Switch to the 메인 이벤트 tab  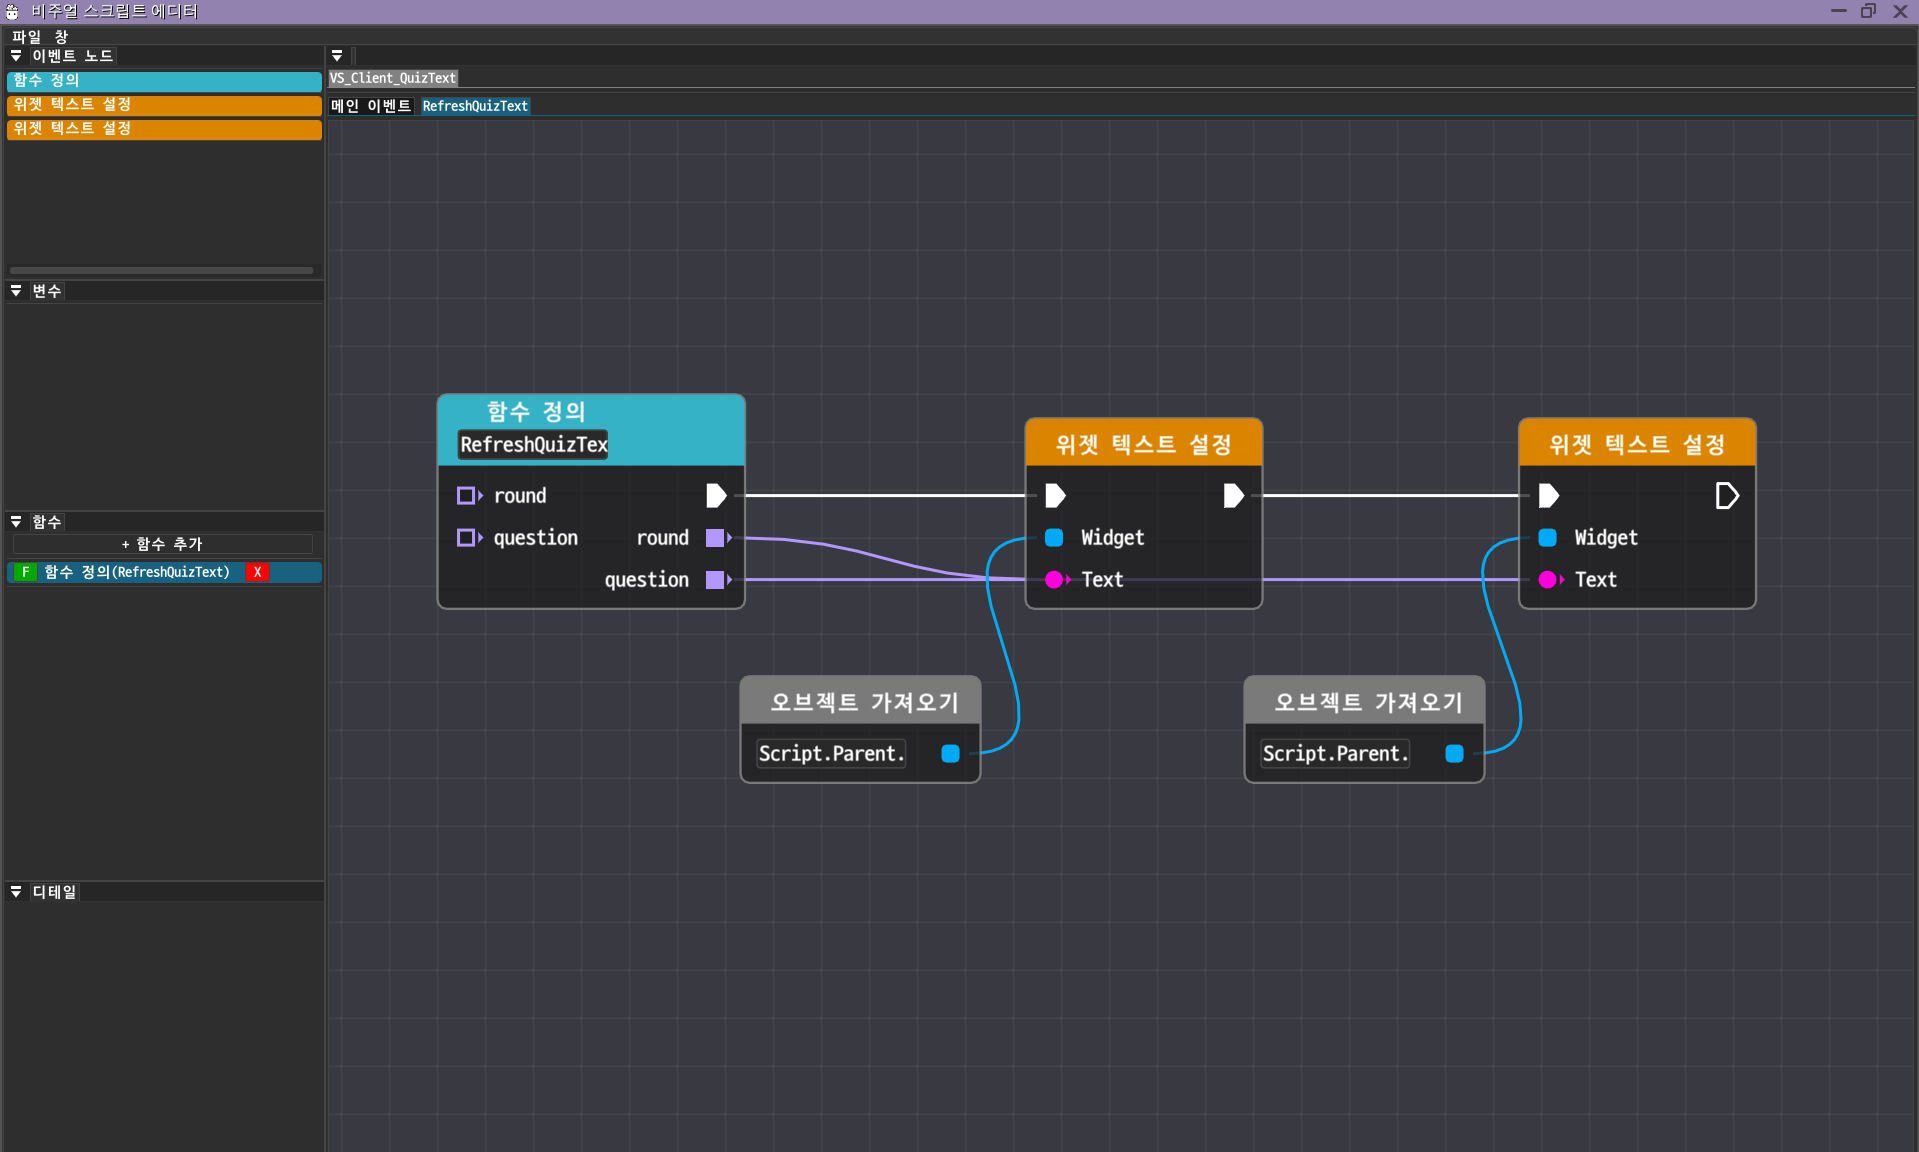(371, 106)
